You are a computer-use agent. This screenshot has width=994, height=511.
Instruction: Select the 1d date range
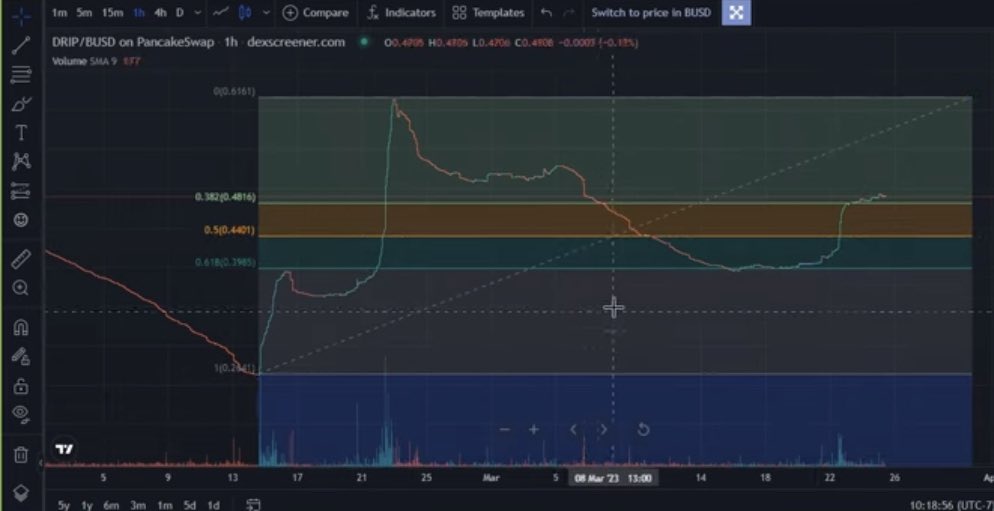(x=214, y=505)
